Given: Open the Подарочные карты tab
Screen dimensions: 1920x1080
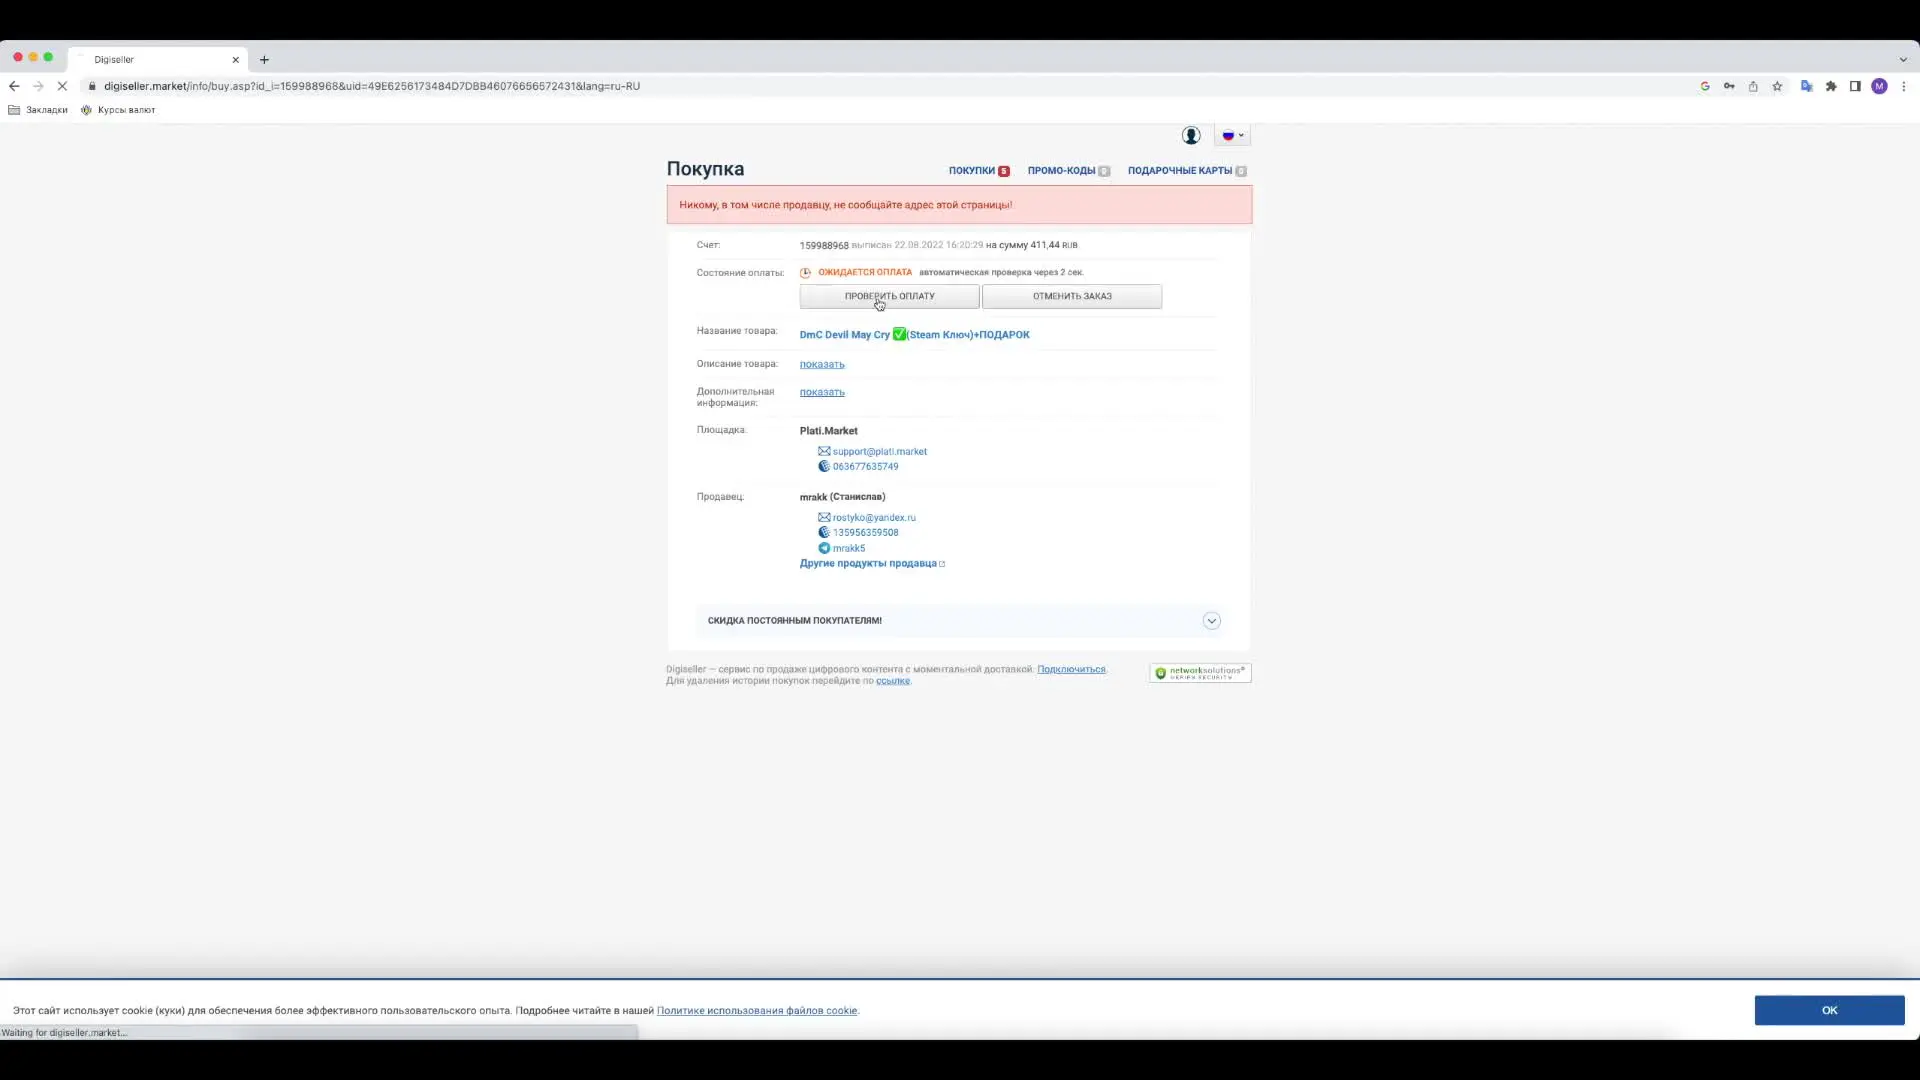Looking at the screenshot, I should tap(1179, 171).
